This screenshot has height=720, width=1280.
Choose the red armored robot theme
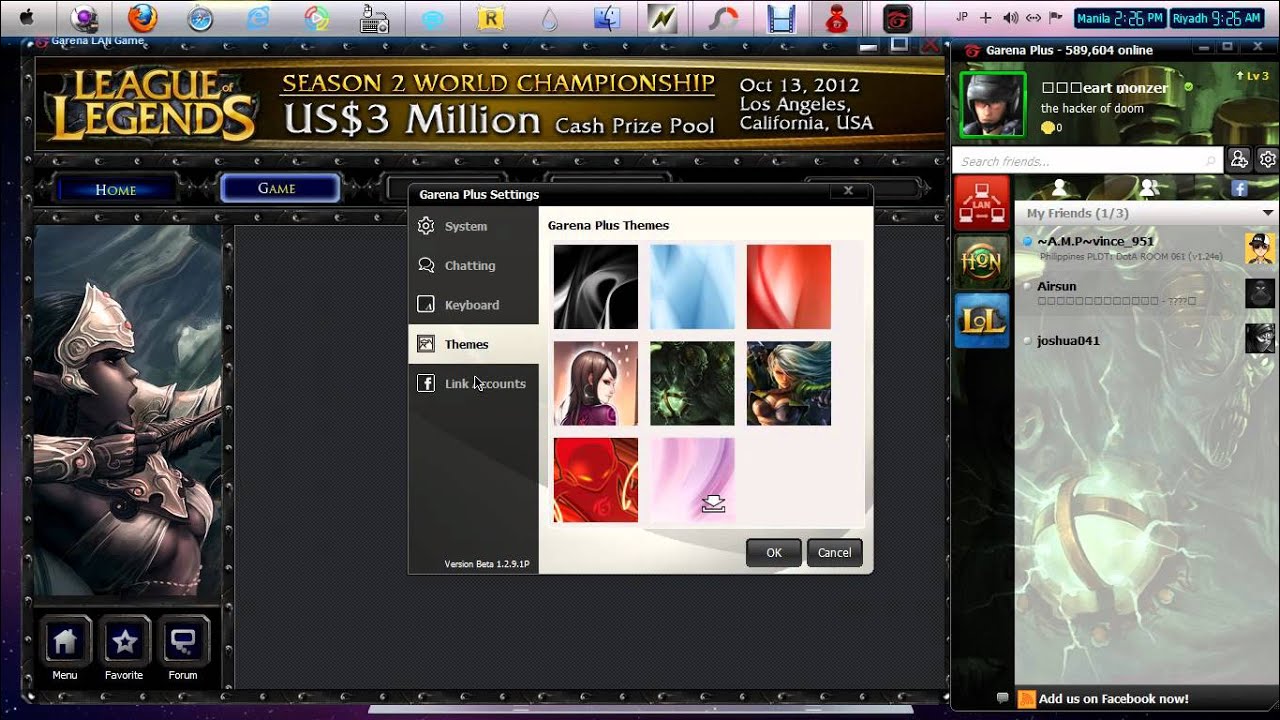click(596, 480)
